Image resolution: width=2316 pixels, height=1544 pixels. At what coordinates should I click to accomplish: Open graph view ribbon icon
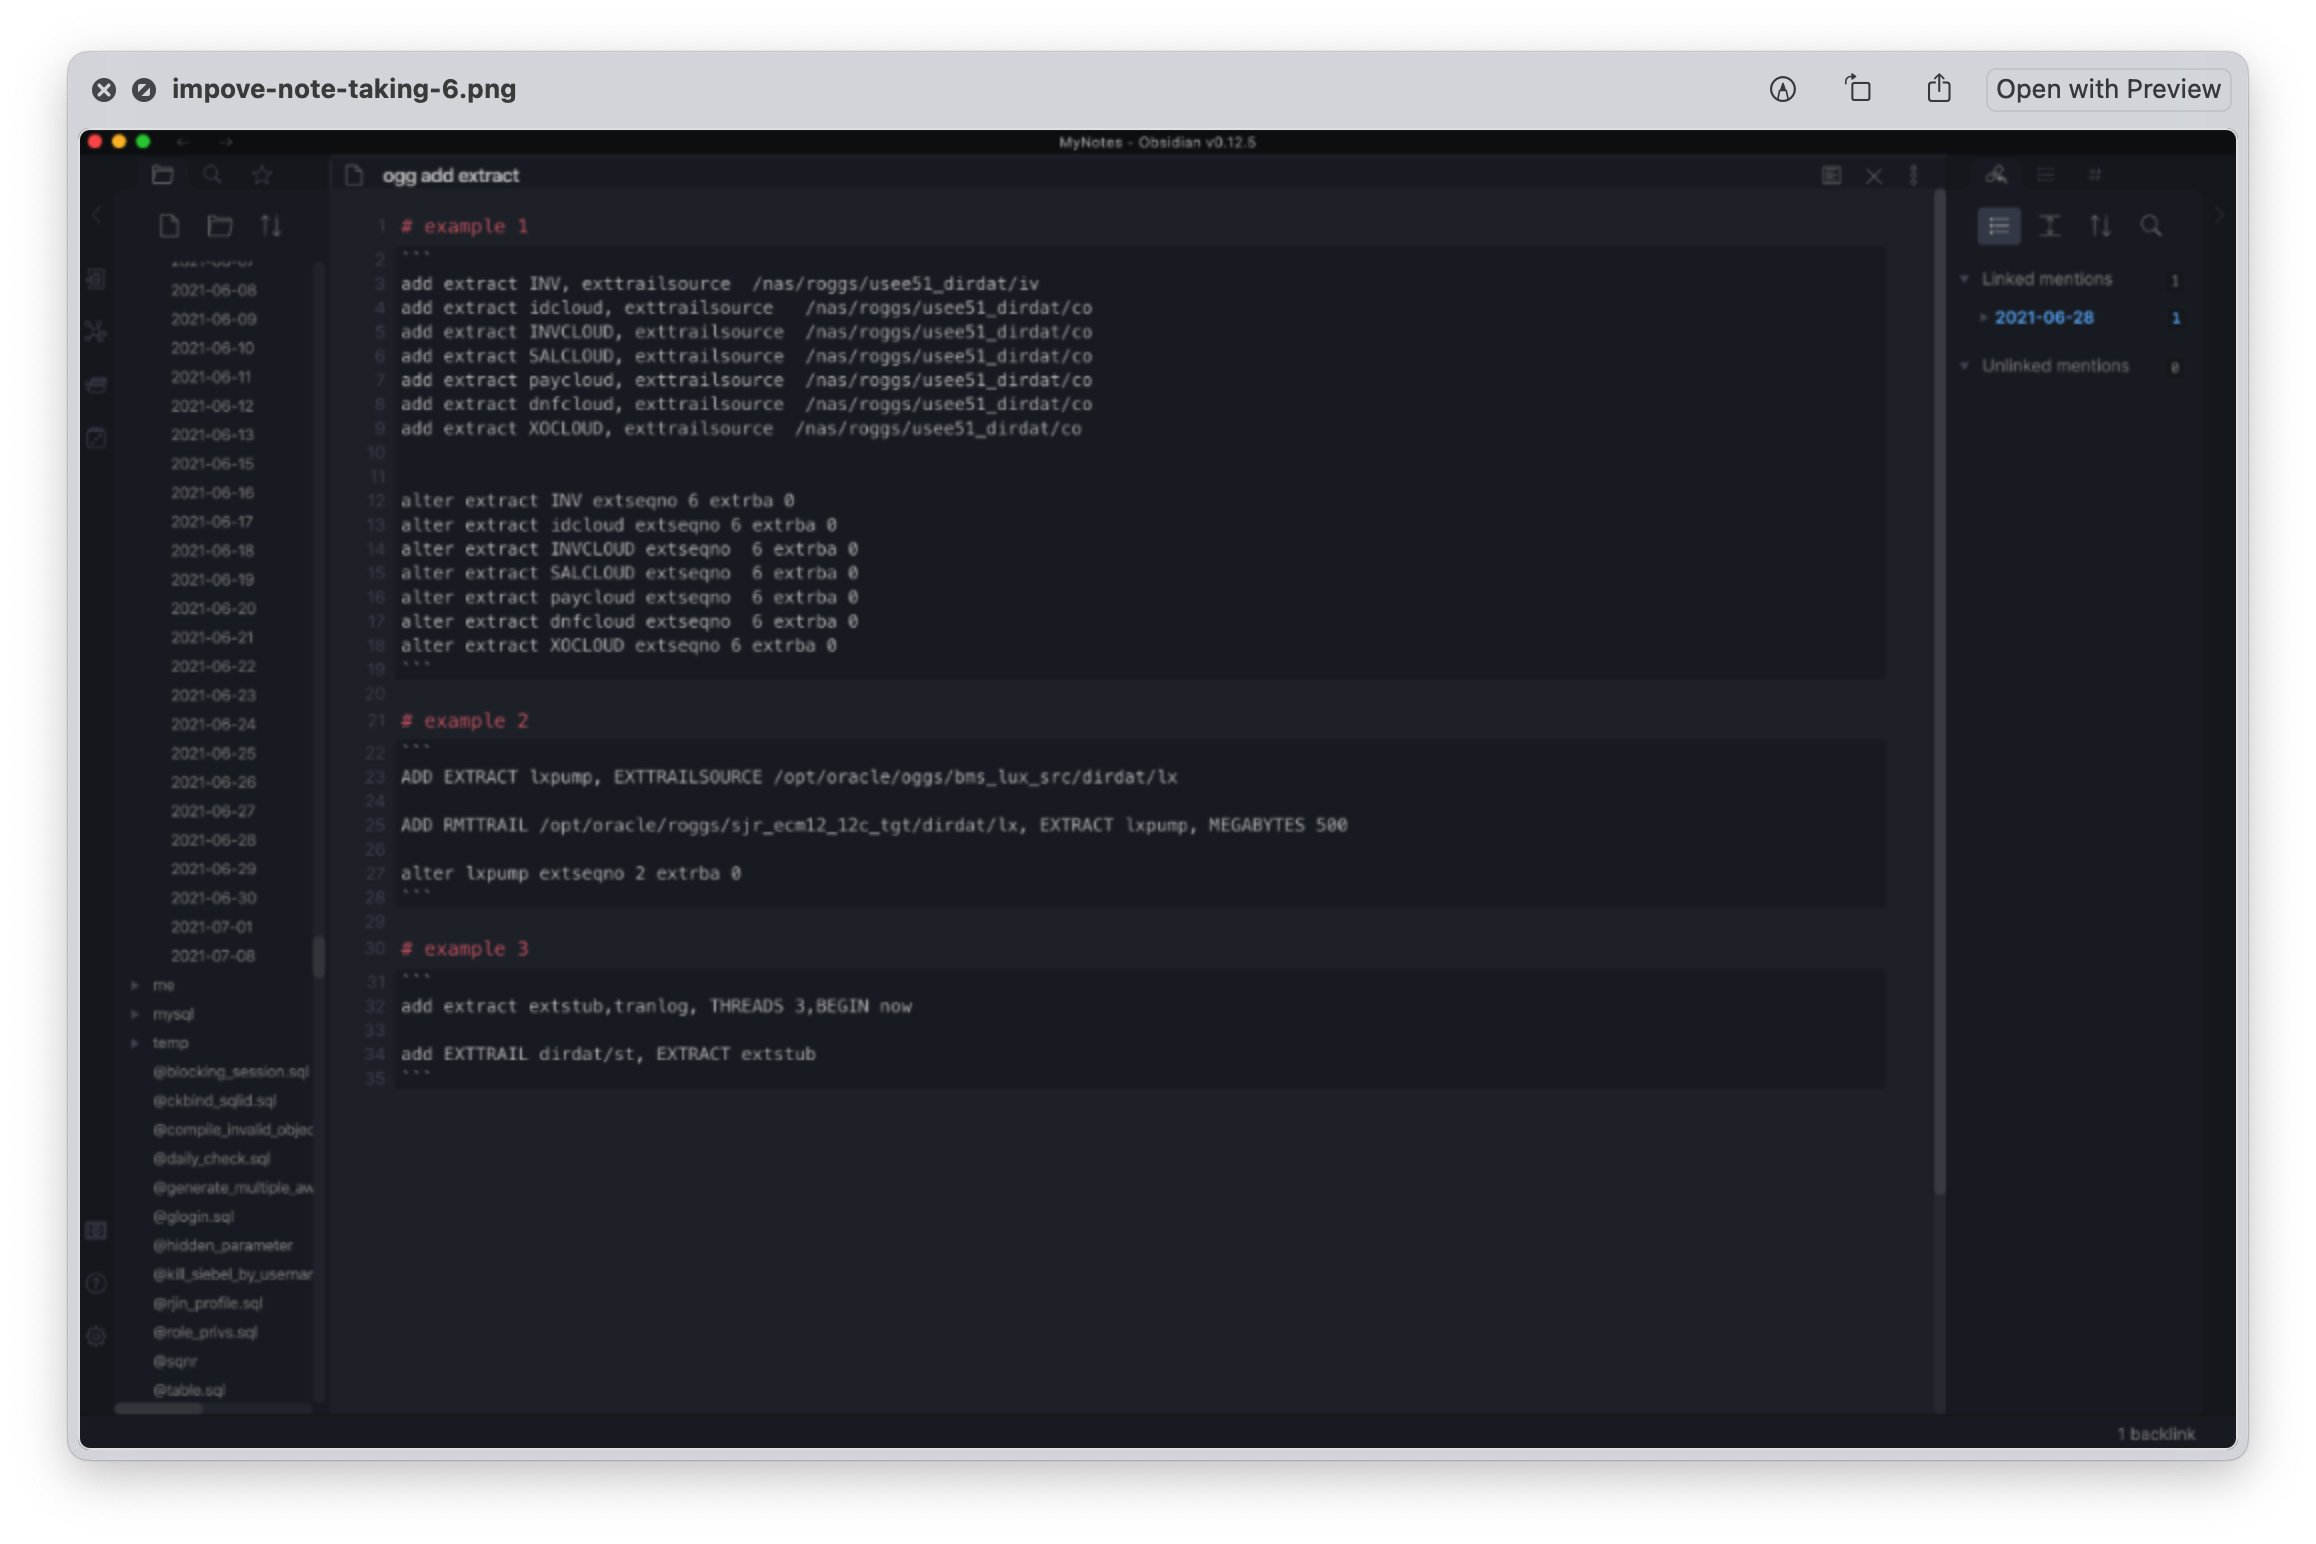[96, 332]
